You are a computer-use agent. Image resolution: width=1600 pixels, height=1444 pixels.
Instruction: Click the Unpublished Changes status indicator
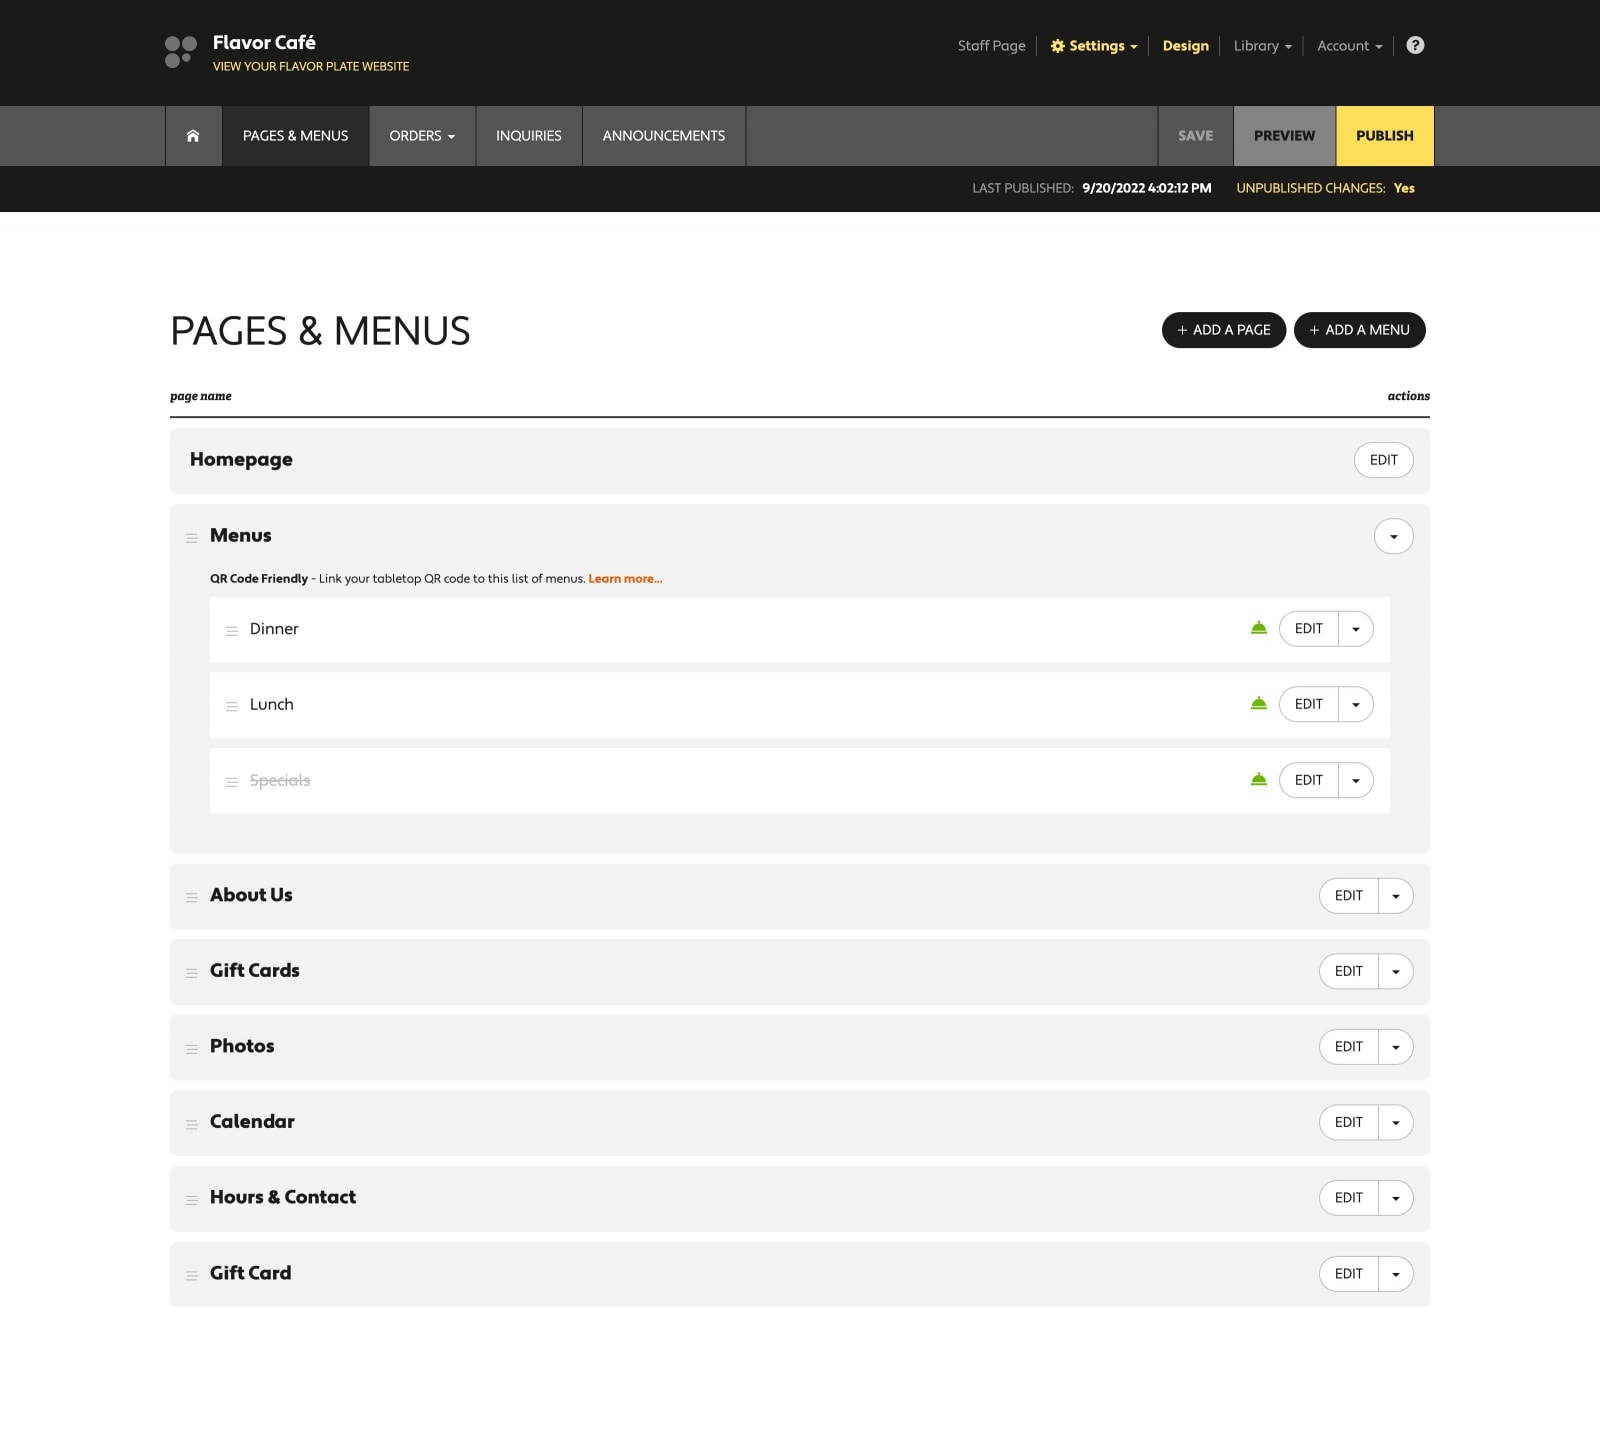coord(1326,187)
